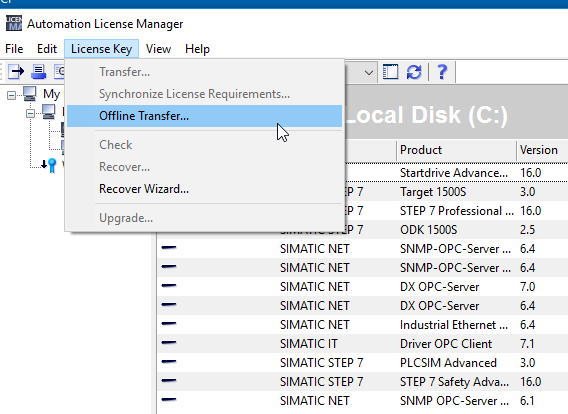Click SIMATIC NET in Industrial Ethernet row

click(x=314, y=325)
